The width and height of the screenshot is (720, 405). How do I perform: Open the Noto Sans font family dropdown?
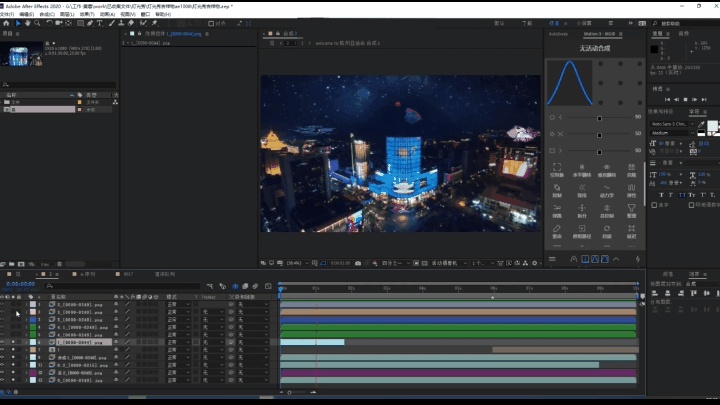673,124
